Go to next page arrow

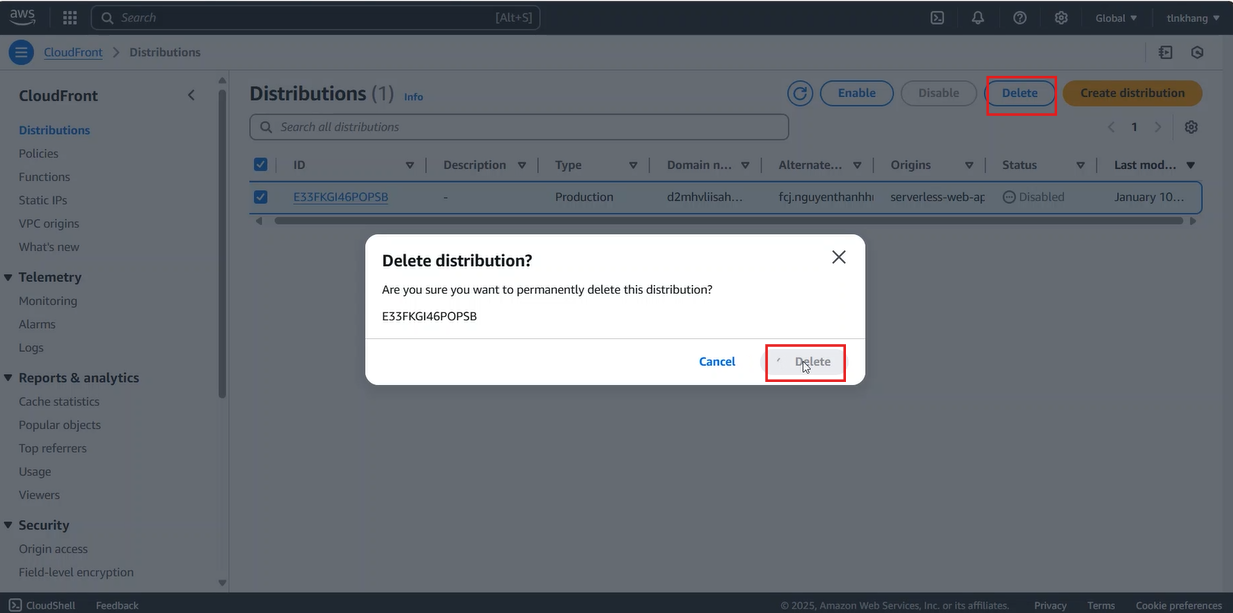click(1158, 127)
